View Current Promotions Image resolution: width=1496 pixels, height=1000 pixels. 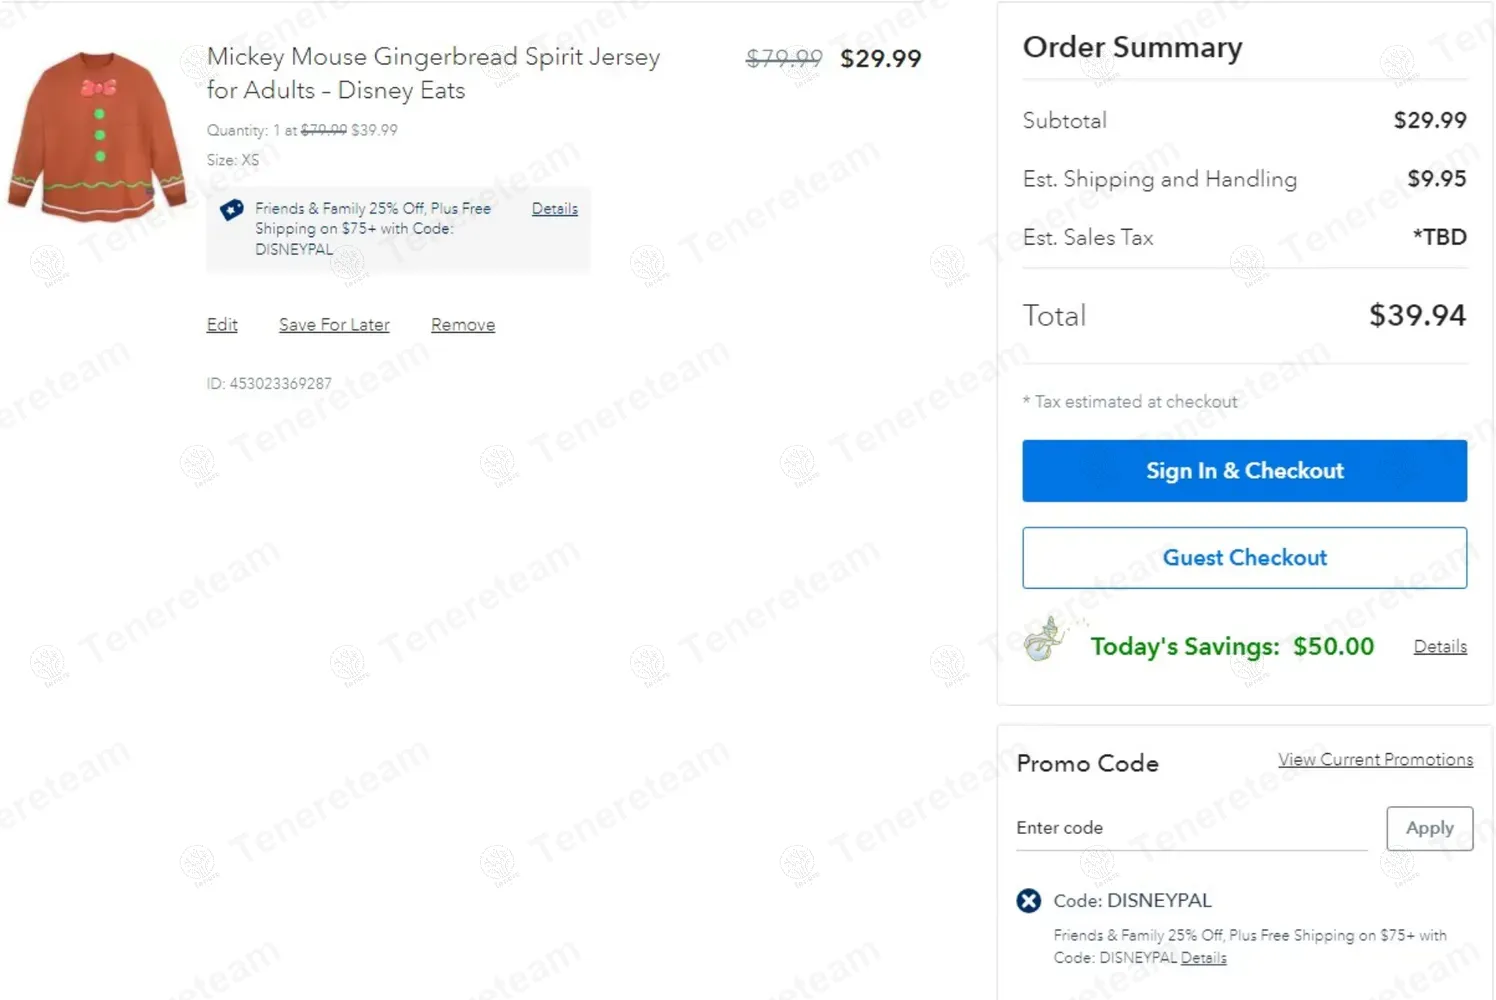coord(1375,760)
